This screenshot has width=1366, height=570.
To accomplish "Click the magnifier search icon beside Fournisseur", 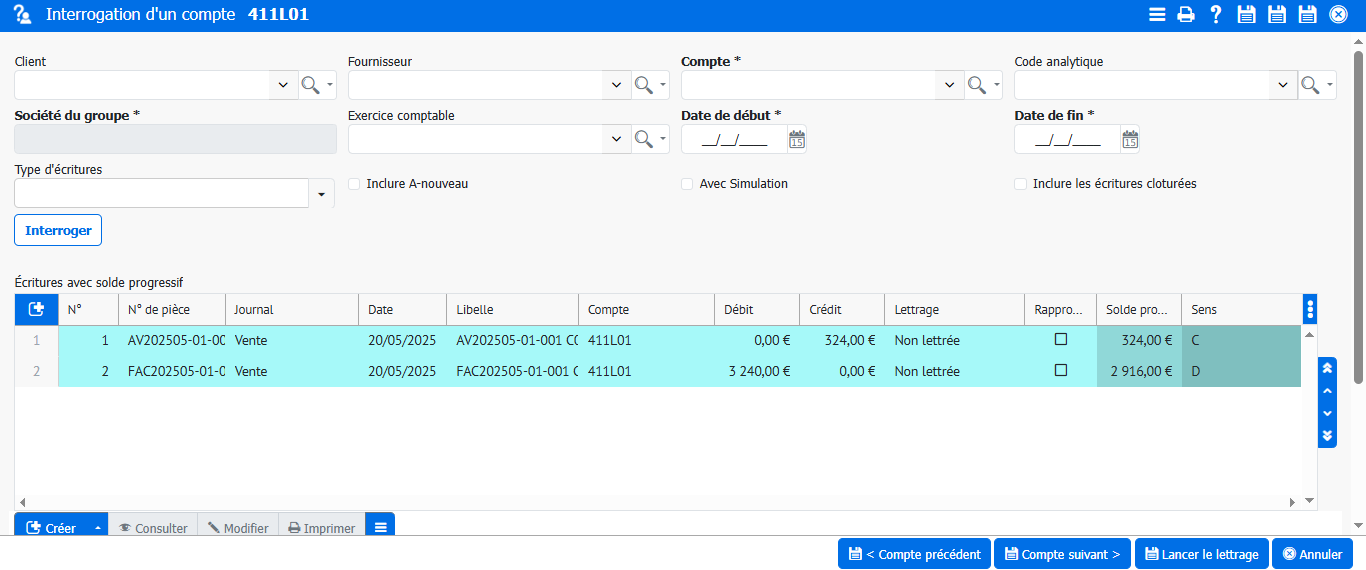I will [x=644, y=85].
